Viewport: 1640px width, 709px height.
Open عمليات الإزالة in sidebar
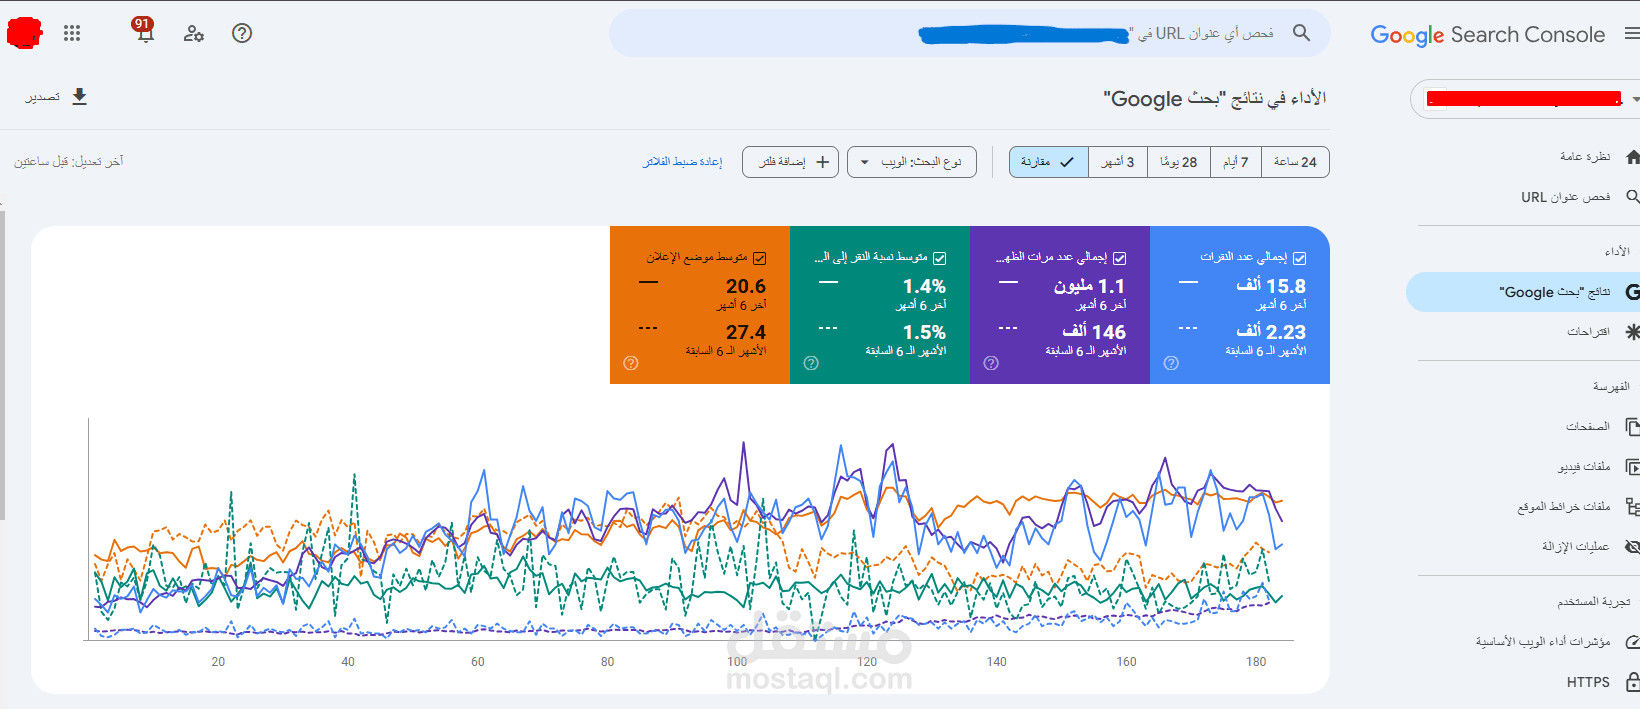coord(1575,547)
